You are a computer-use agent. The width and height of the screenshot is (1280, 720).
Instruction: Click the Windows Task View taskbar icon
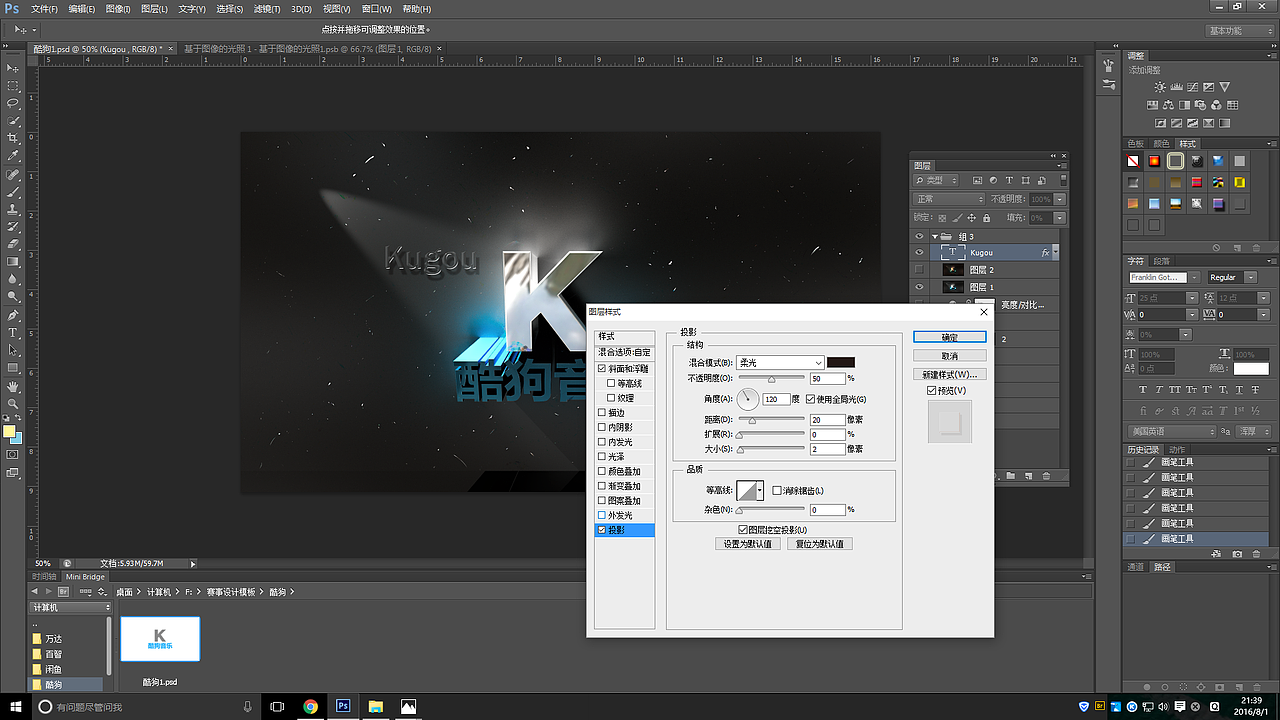[278, 706]
